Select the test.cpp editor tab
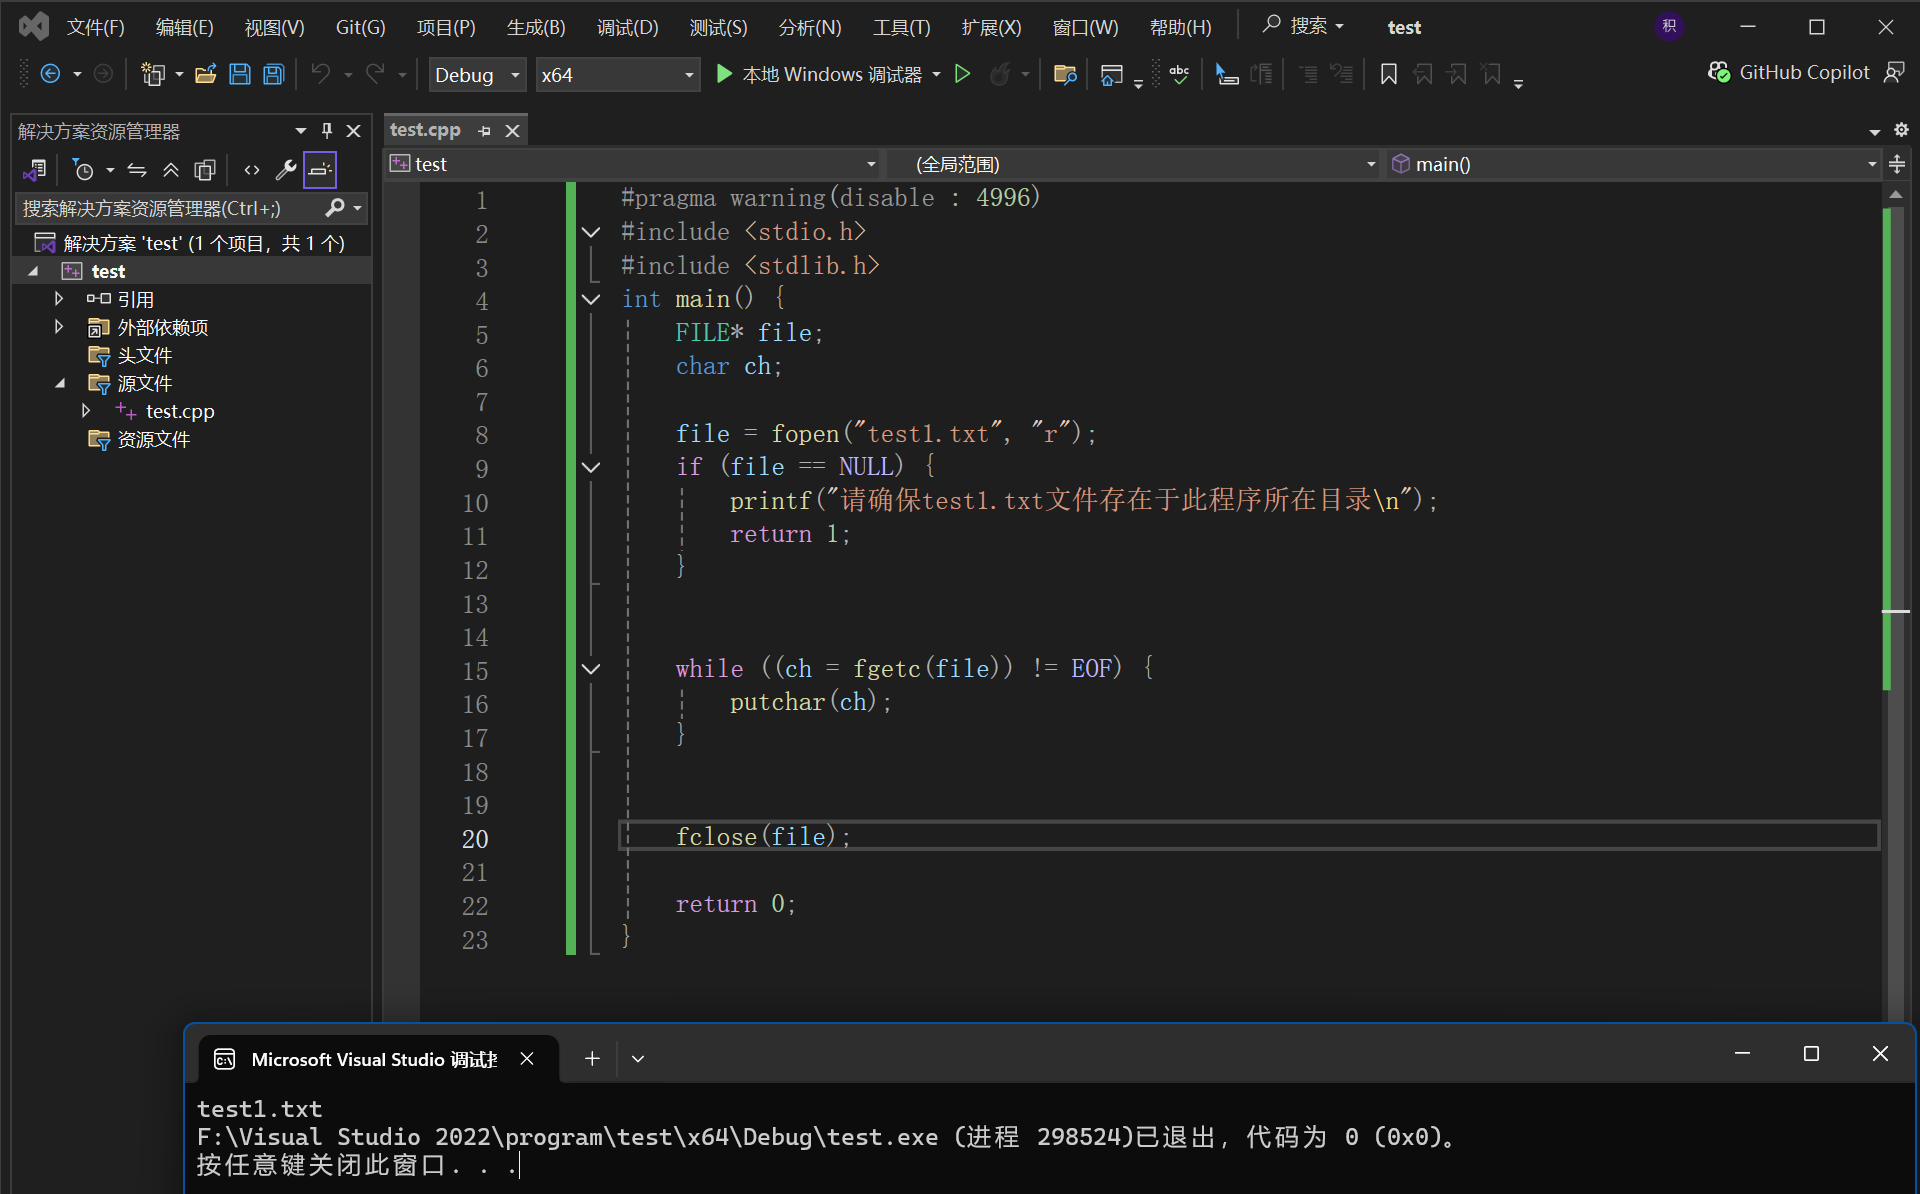 pyautogui.click(x=425, y=130)
